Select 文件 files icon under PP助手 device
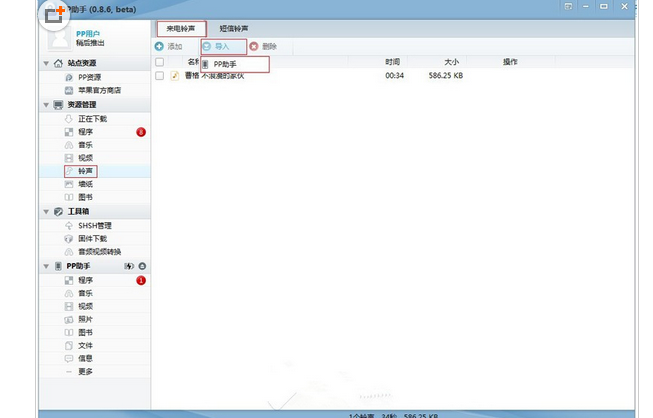The width and height of the screenshot is (653, 418). 69,346
